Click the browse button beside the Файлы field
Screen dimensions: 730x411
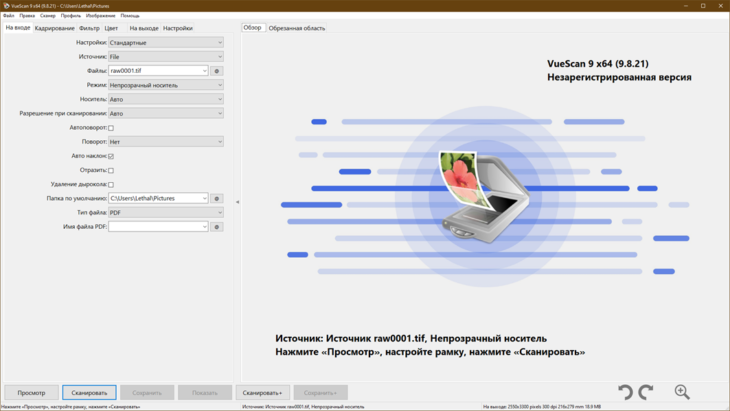(216, 71)
